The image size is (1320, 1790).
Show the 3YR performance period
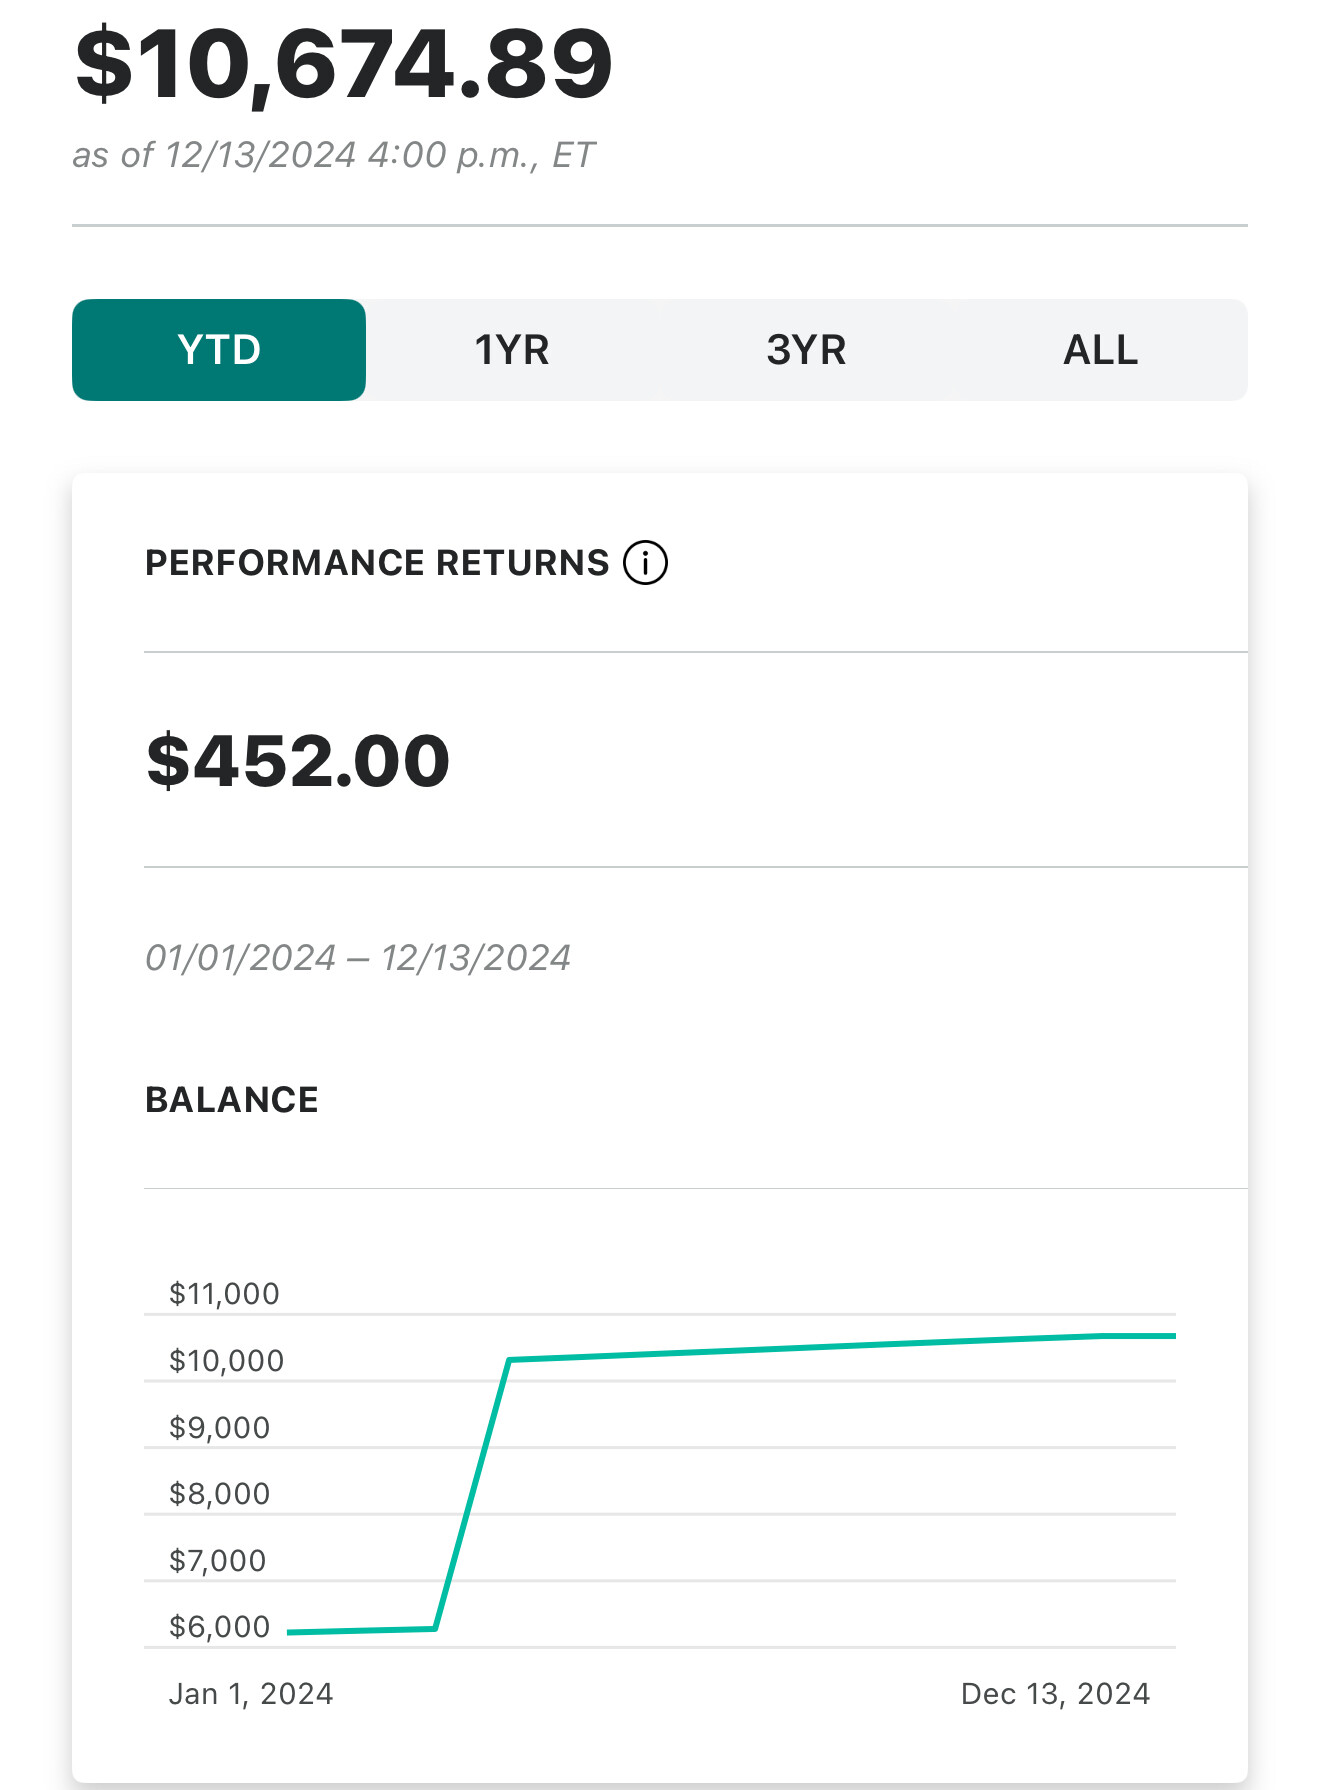(806, 350)
